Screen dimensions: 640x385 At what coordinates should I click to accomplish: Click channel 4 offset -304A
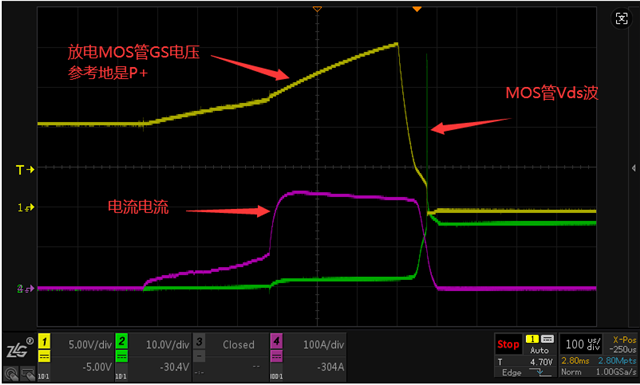point(331,367)
